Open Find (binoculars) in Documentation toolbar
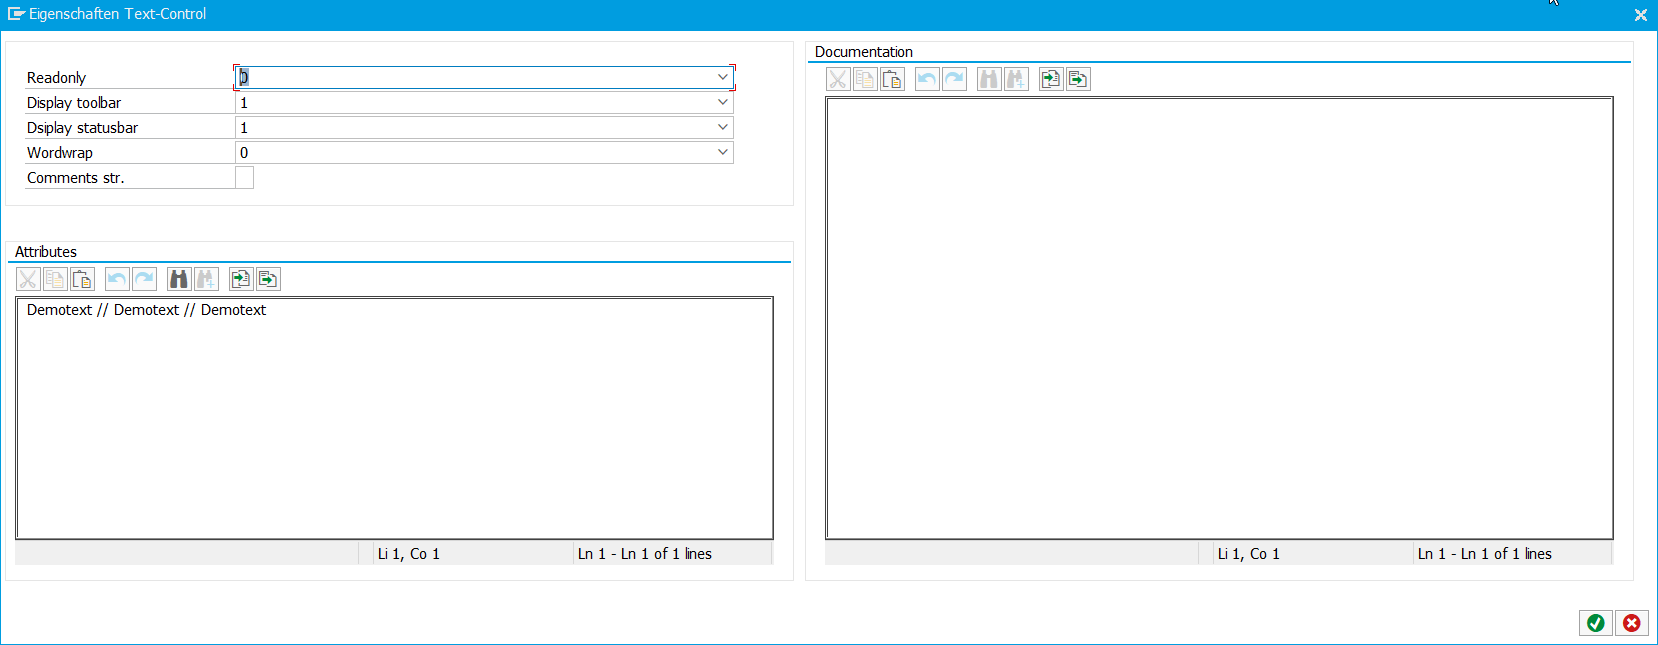Image resolution: width=1658 pixels, height=645 pixels. click(989, 79)
